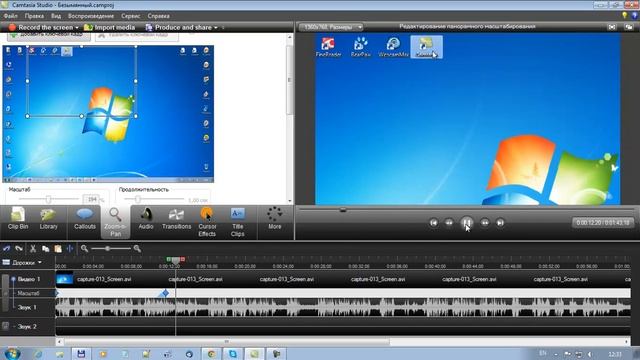Click the Skype icon in taskbar
This screenshot has width=640, height=360.
(233, 354)
